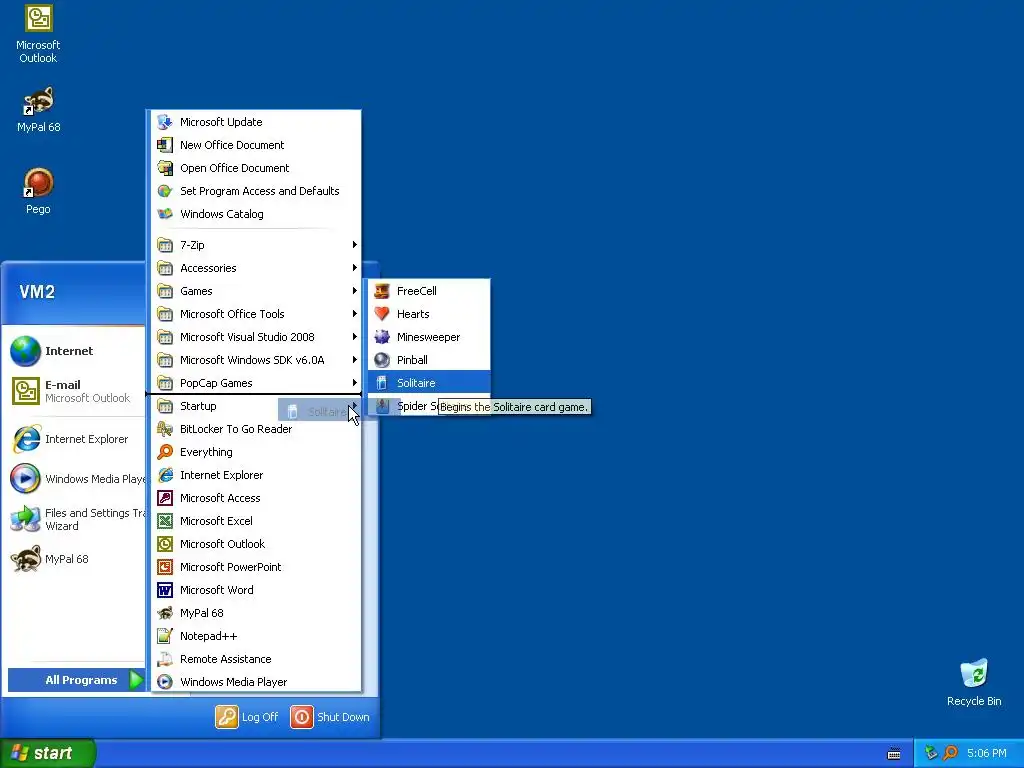The height and width of the screenshot is (768, 1024).
Task: Select Windows Media Player in All Programs
Action: (x=256, y=682)
